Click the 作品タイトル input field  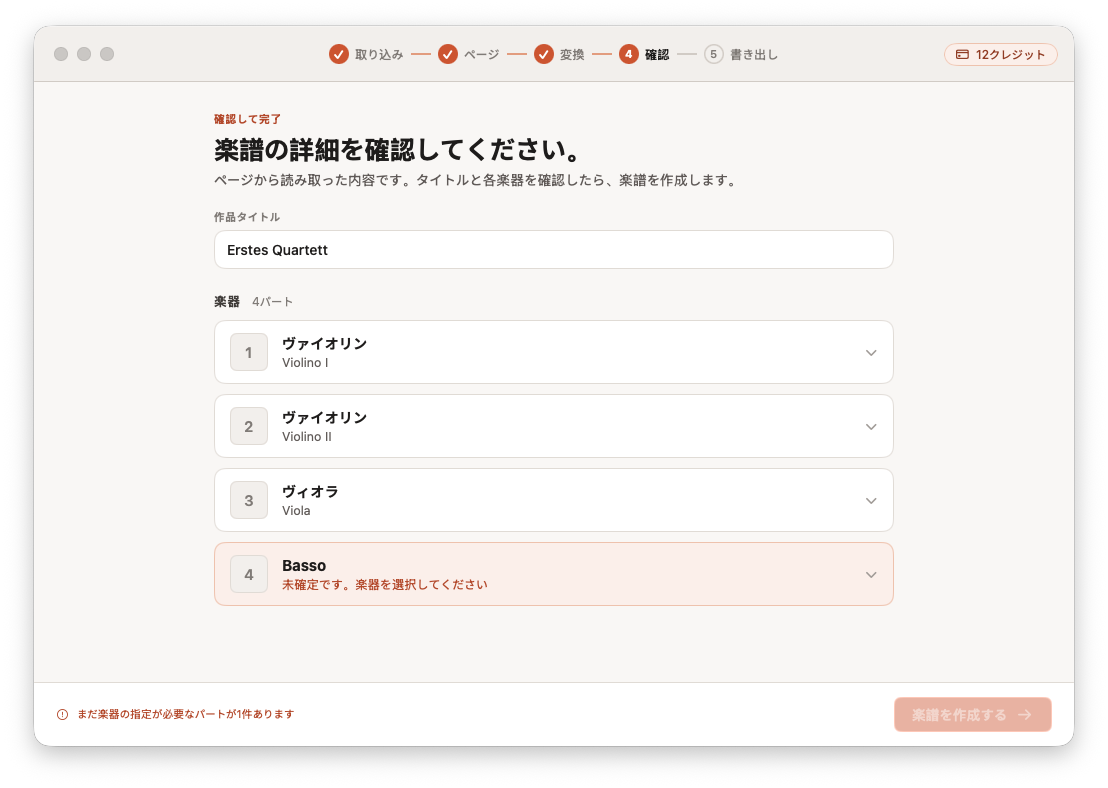coord(553,249)
